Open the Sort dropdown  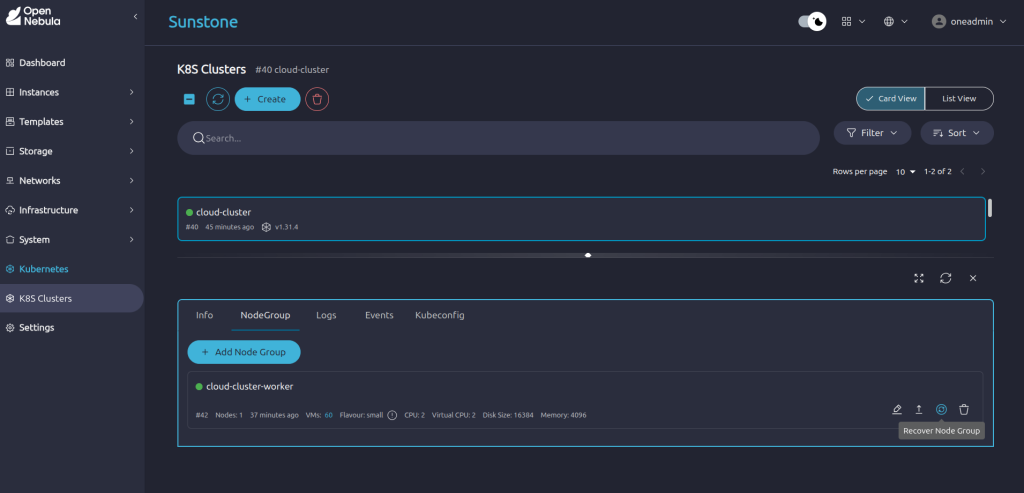(957, 133)
